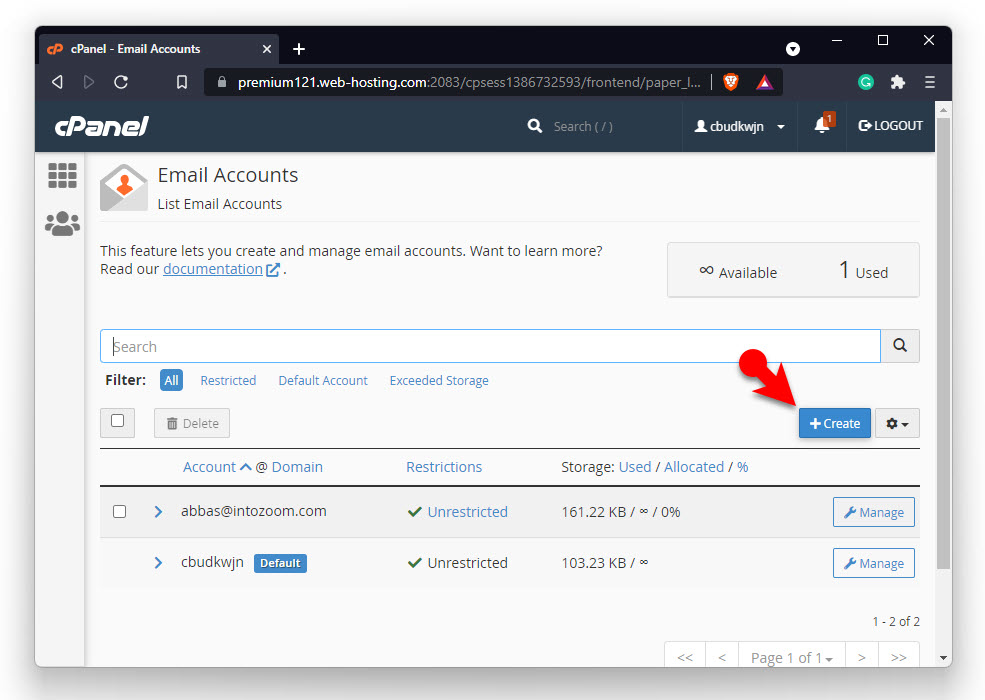Viewport: 985px width, 700px height.
Task: Reload the page with refresh icon
Action: [x=121, y=82]
